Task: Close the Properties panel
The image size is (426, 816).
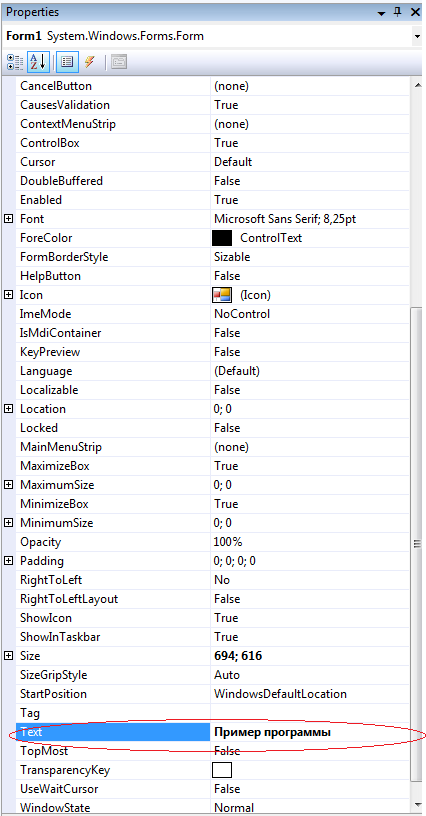Action: pos(416,12)
